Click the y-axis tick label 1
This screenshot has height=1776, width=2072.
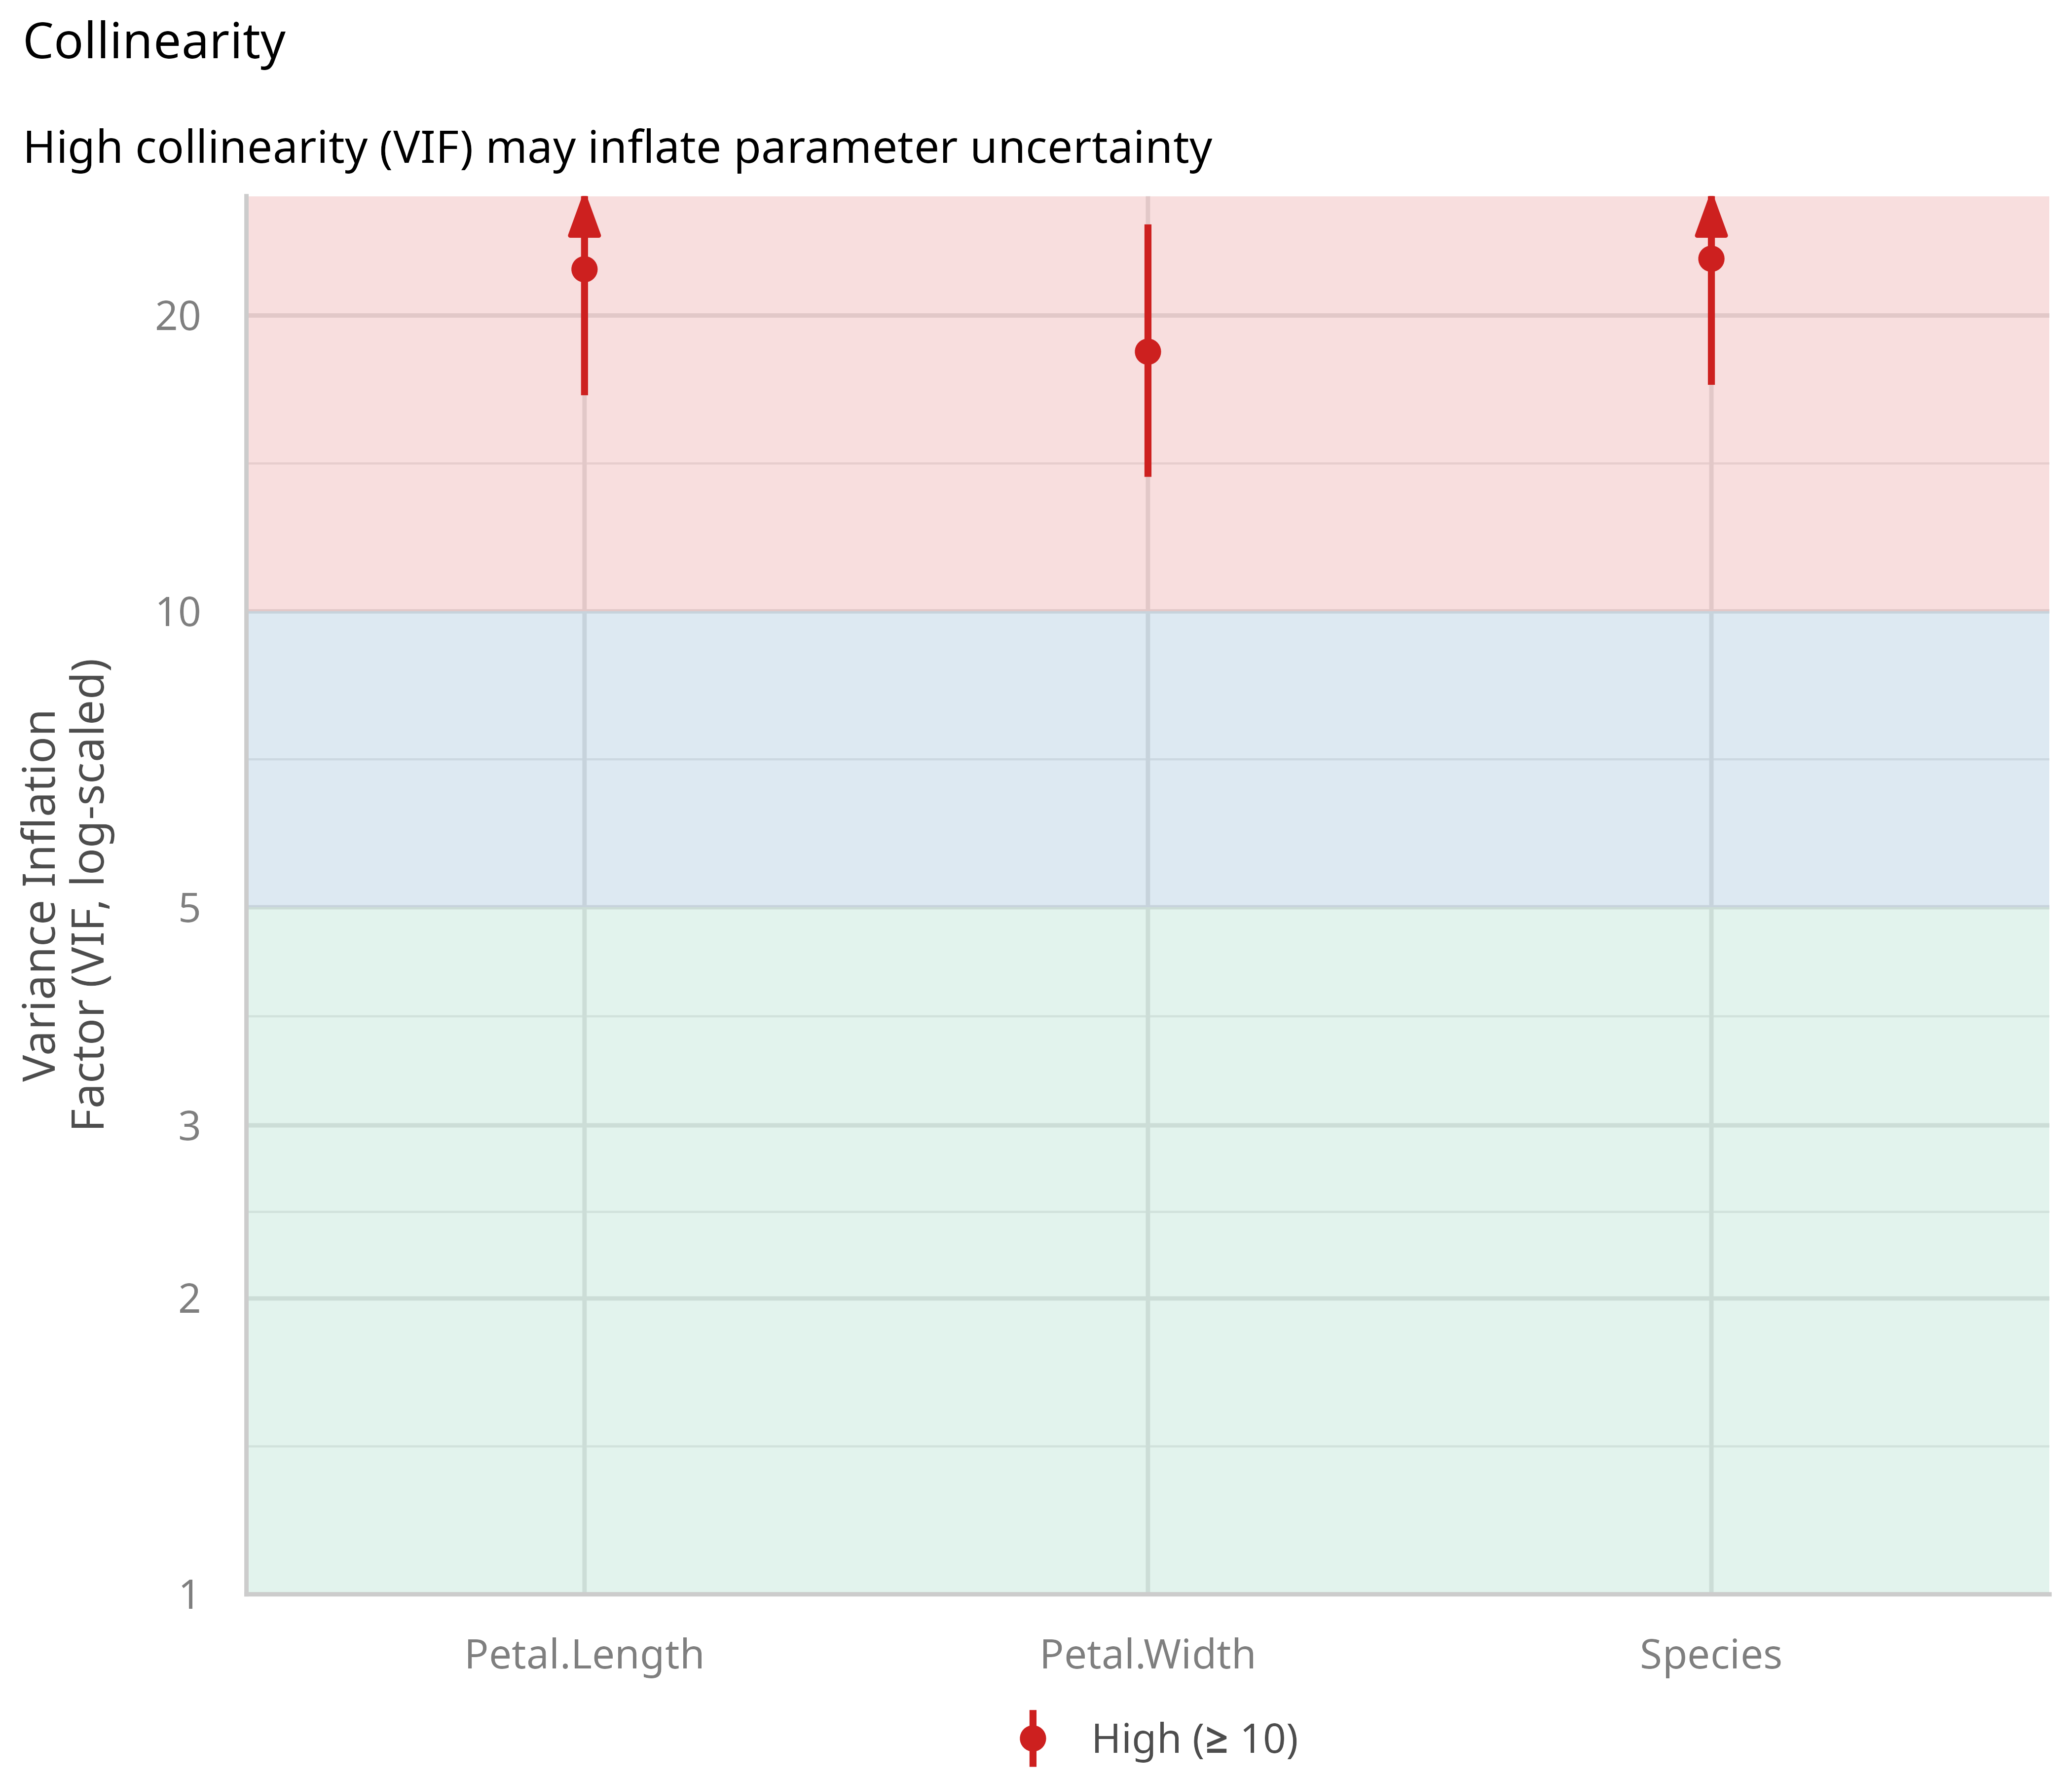[189, 1595]
